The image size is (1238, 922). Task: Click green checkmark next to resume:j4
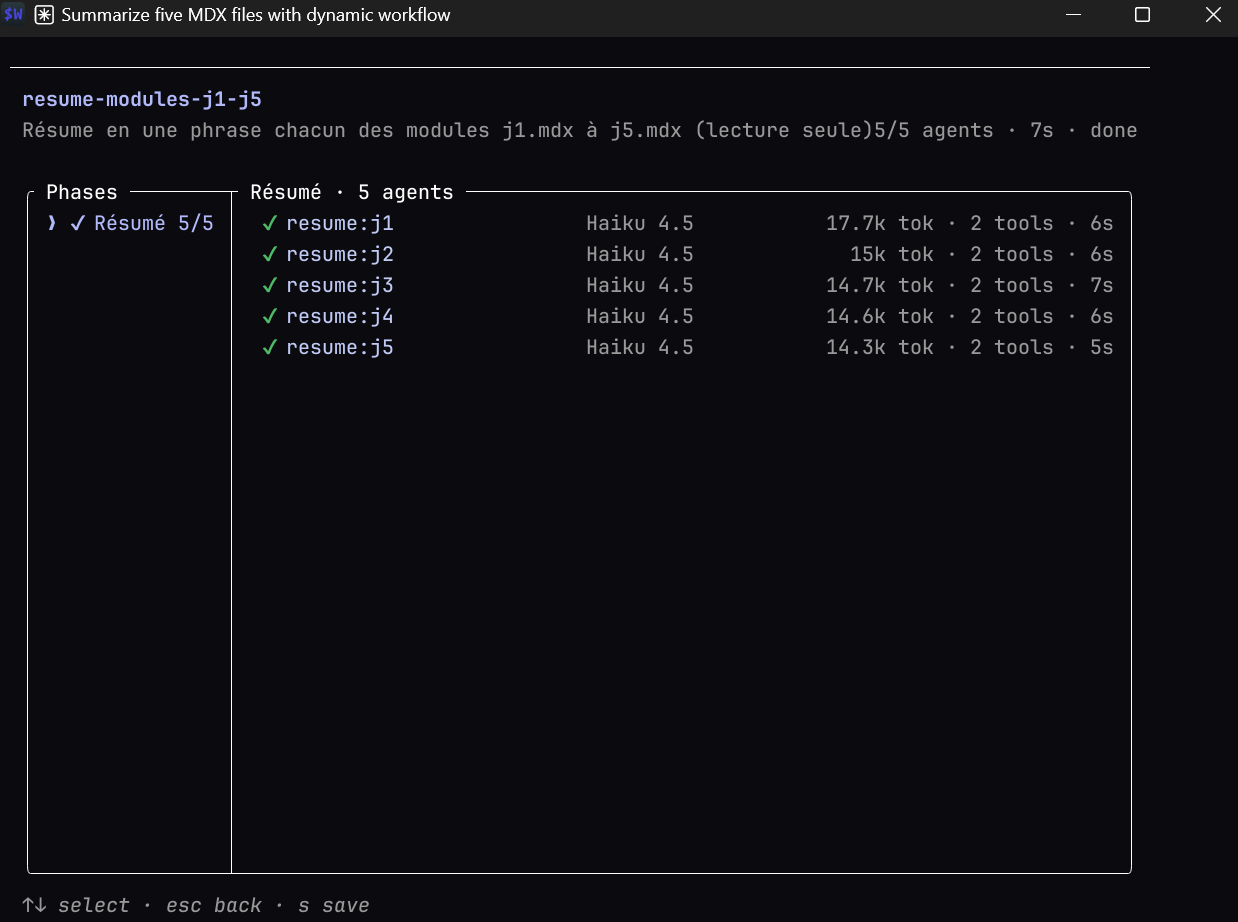(x=269, y=316)
